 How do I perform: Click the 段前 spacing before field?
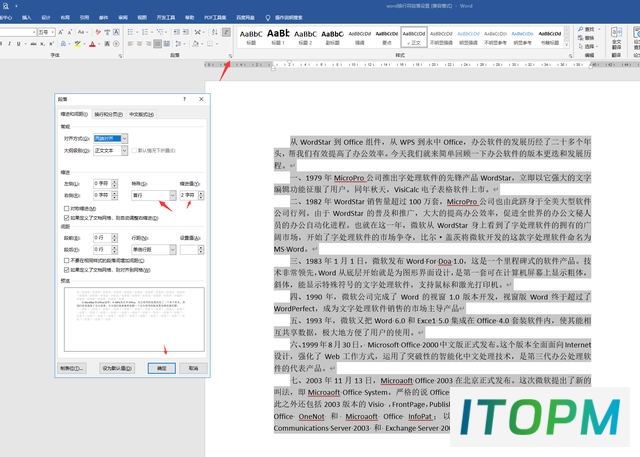[x=102, y=237]
